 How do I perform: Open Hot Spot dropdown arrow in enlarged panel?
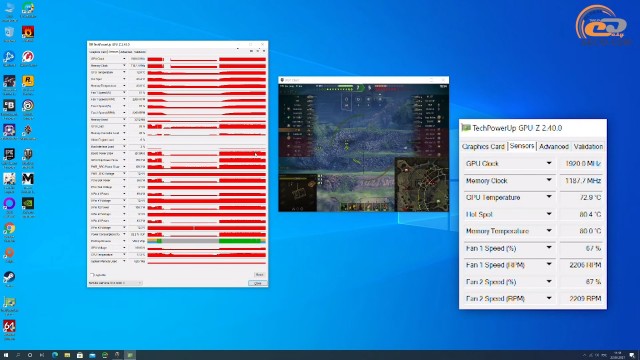(549, 214)
